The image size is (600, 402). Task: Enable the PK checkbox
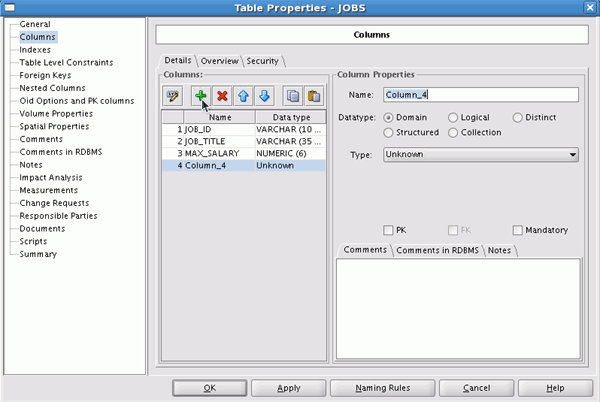388,230
